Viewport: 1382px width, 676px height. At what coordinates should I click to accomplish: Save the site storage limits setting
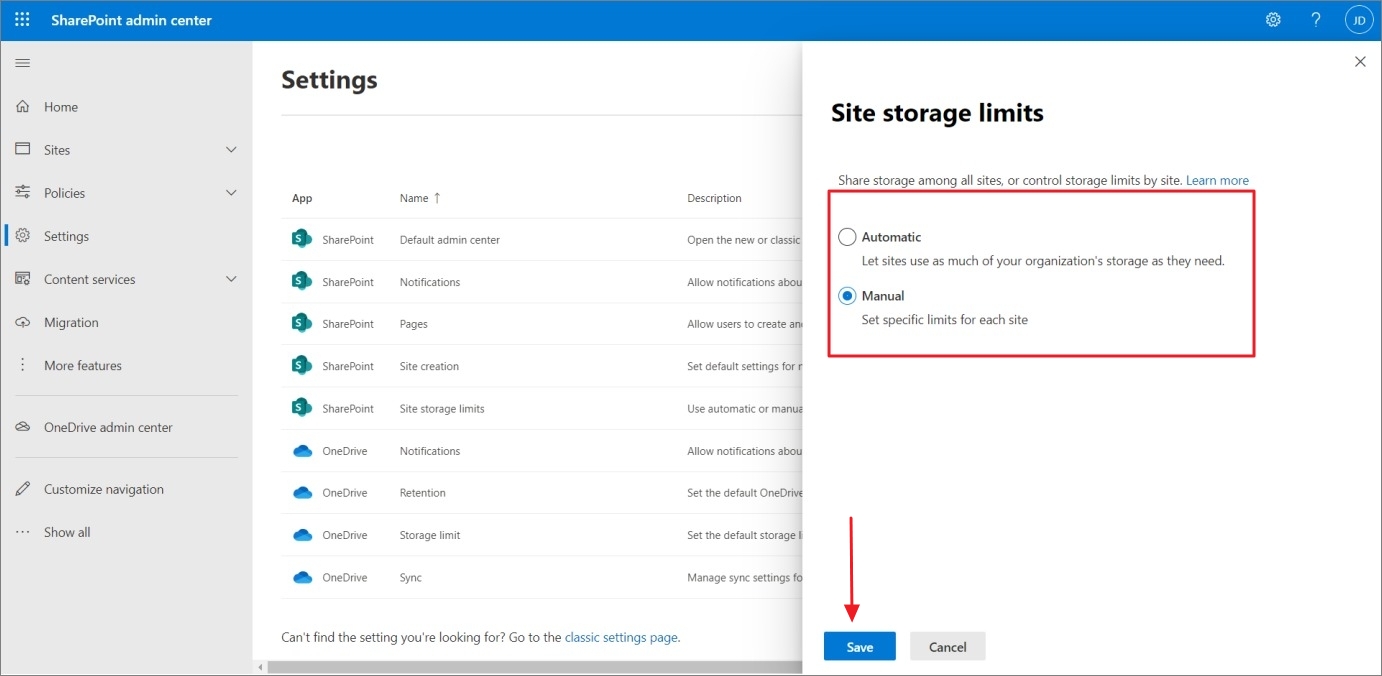pyautogui.click(x=860, y=647)
